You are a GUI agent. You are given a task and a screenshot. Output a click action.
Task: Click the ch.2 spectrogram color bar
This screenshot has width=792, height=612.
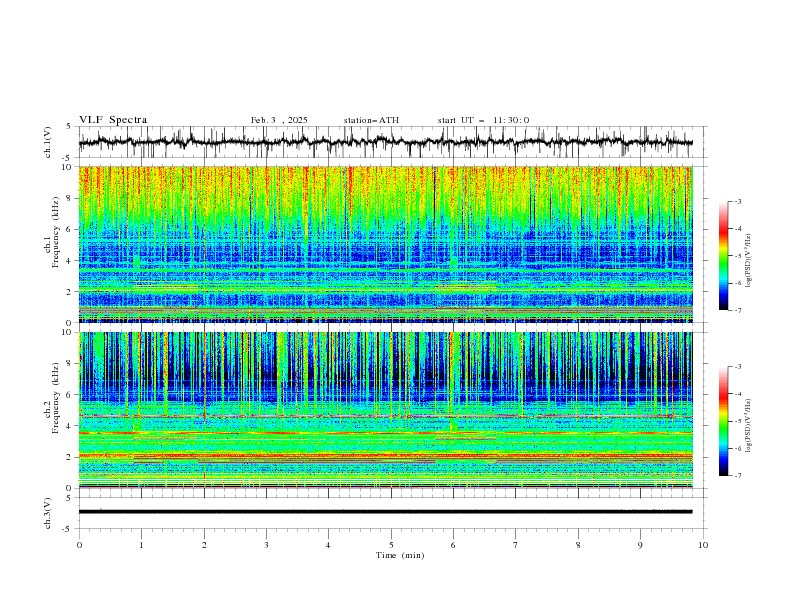point(723,421)
